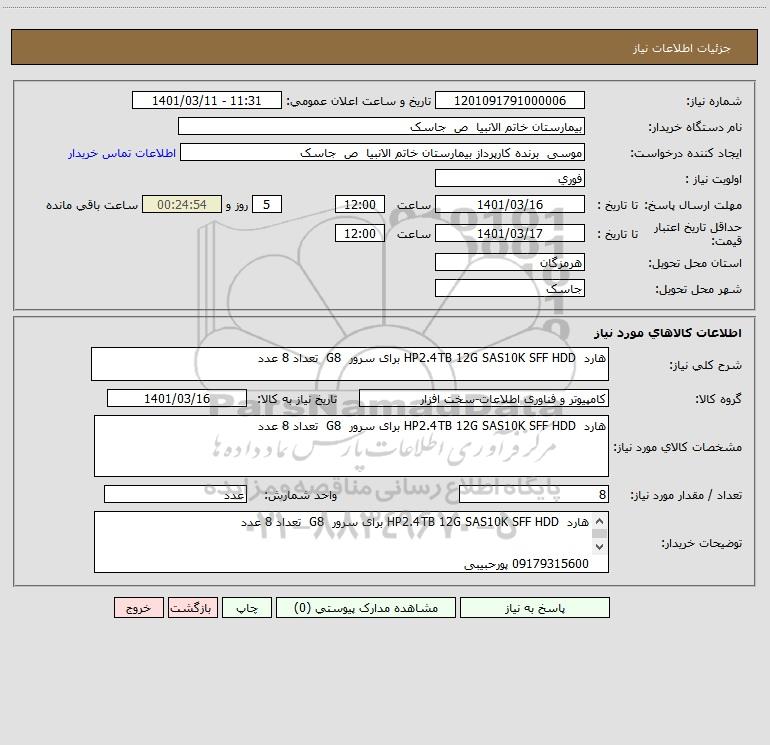Image resolution: width=770 pixels, height=745 pixels.
Task: Click the 'واحد شمارش:' label
Action: (301, 495)
